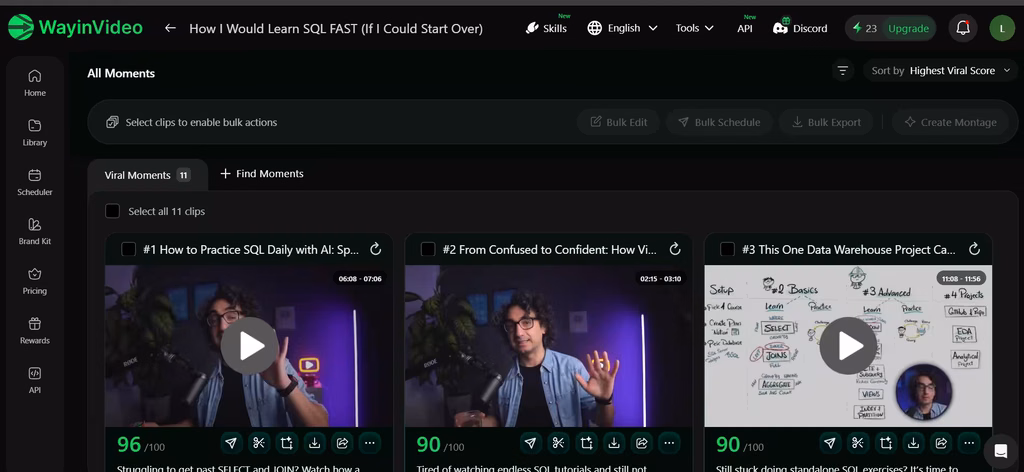
Task: Share clip #1
Action: (342, 443)
